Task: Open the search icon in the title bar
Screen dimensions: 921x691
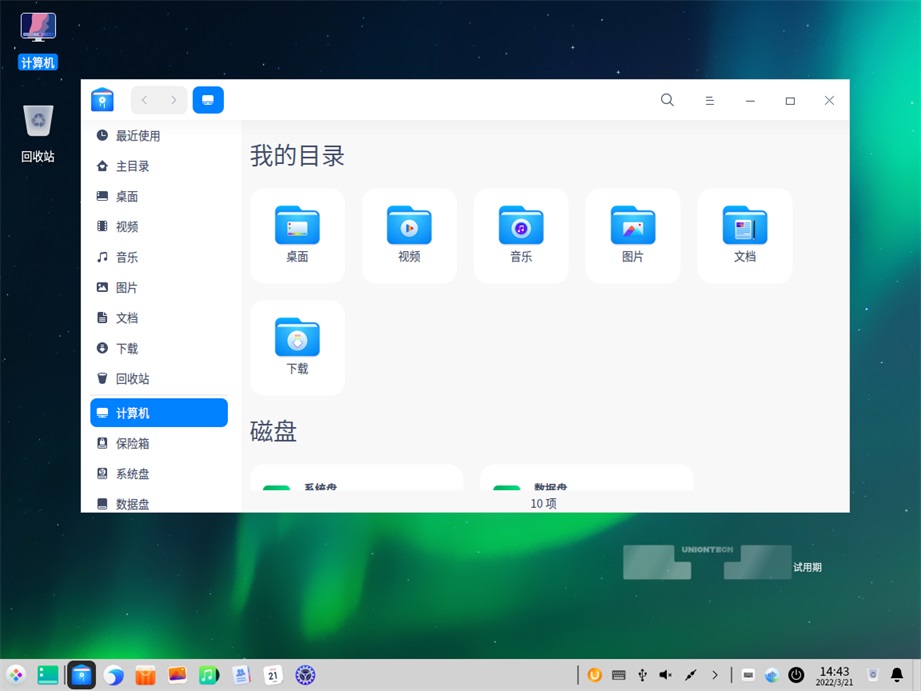Action: point(667,100)
